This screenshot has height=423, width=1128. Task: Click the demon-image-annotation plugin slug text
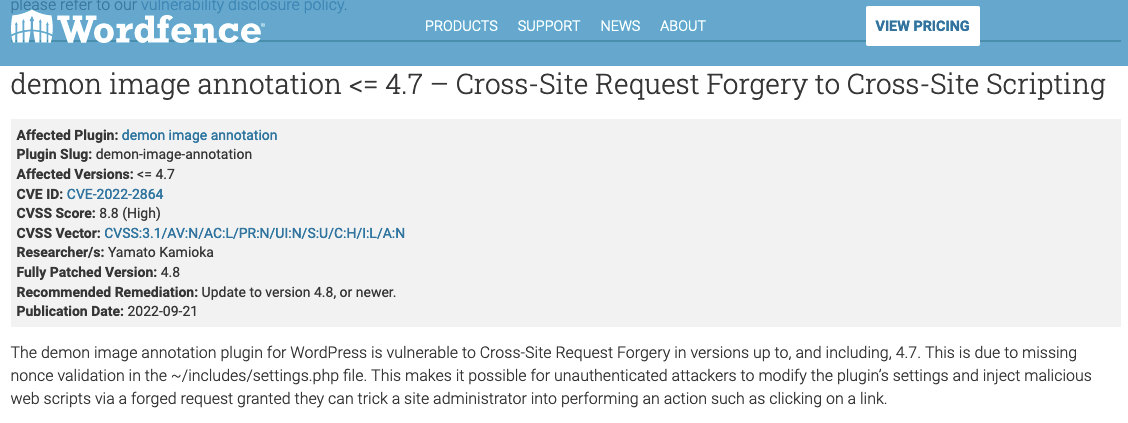[174, 155]
